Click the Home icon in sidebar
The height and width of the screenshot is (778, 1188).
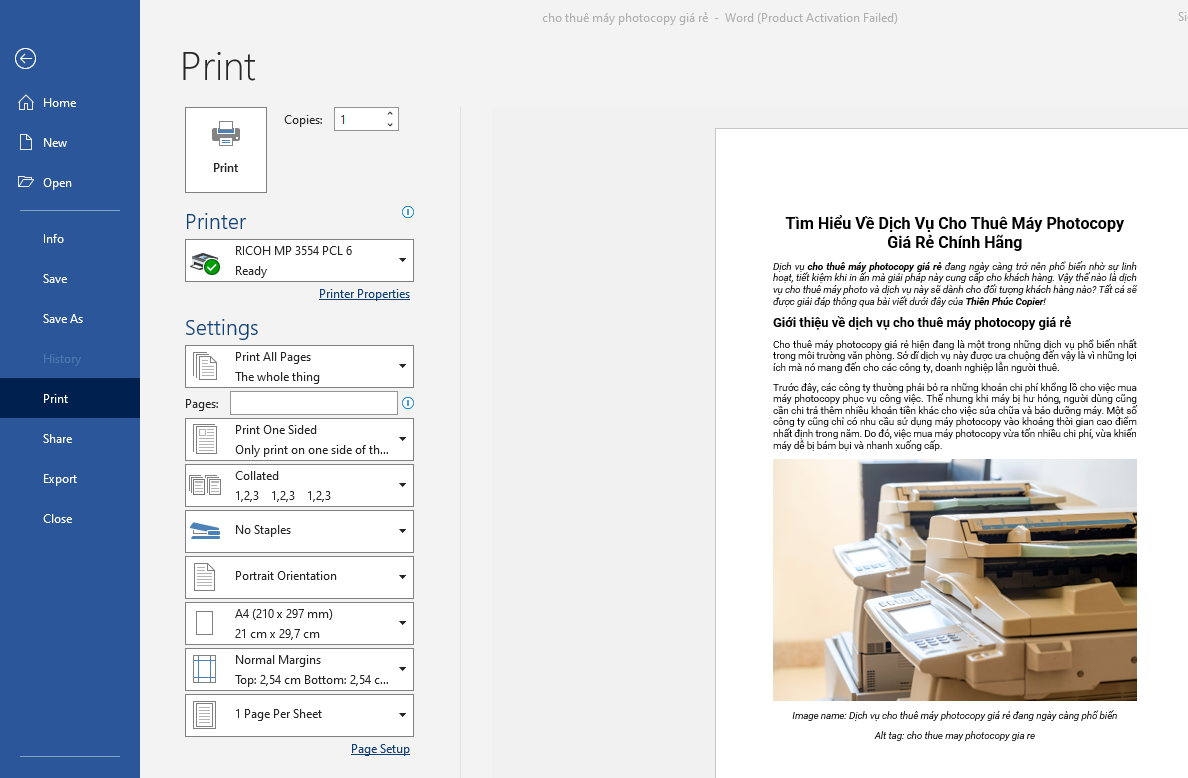(x=26, y=103)
